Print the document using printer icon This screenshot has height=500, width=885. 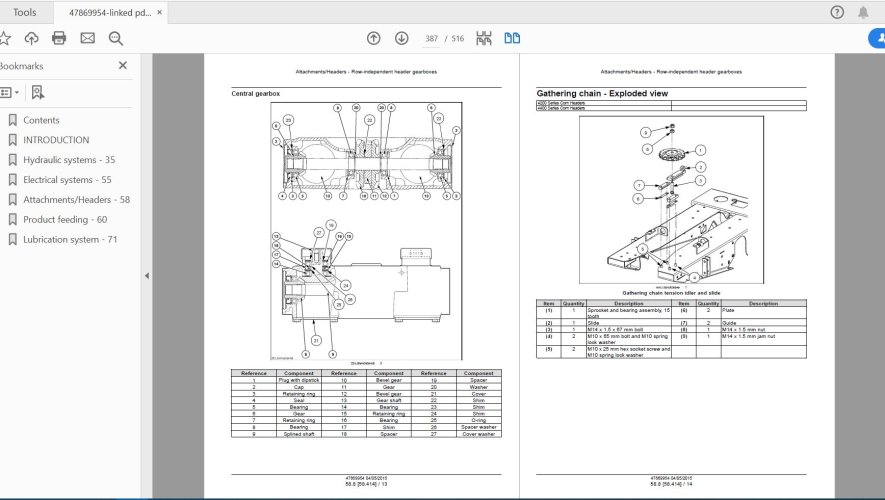click(x=59, y=38)
